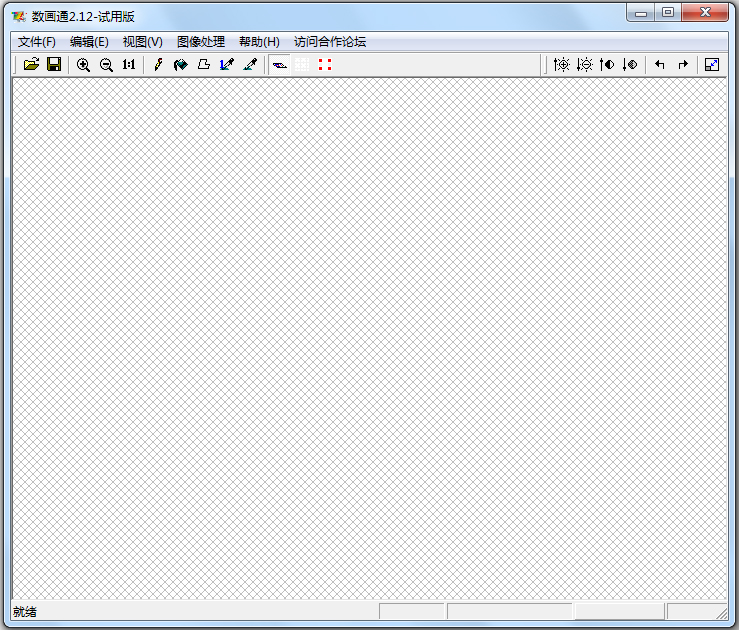This screenshot has height=630, width=739.
Task: Toggle the active brush stroke view button
Action: click(279, 65)
